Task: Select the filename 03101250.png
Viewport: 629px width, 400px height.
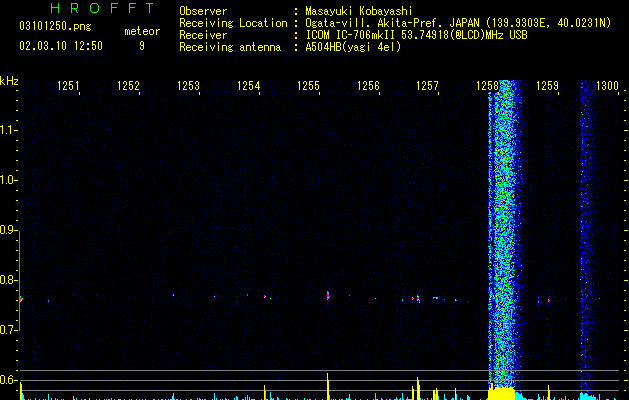Action: 55,27
